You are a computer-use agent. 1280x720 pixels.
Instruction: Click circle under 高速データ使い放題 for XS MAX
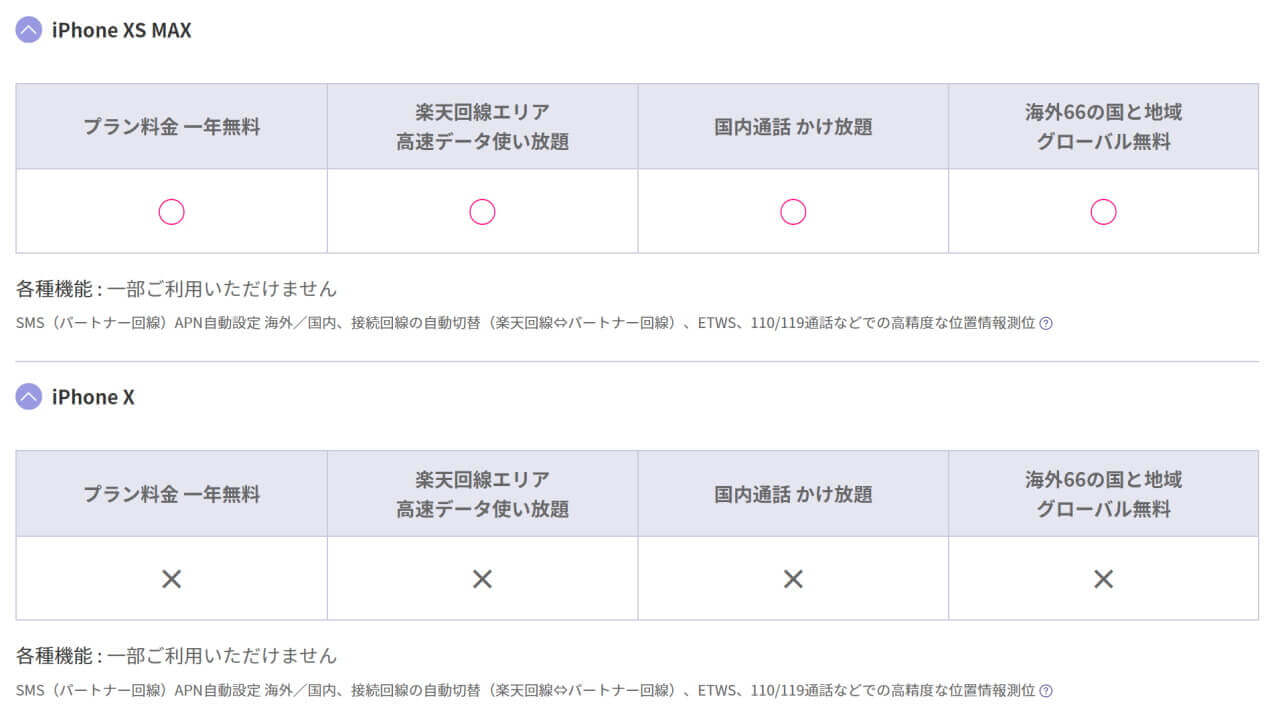(x=483, y=212)
